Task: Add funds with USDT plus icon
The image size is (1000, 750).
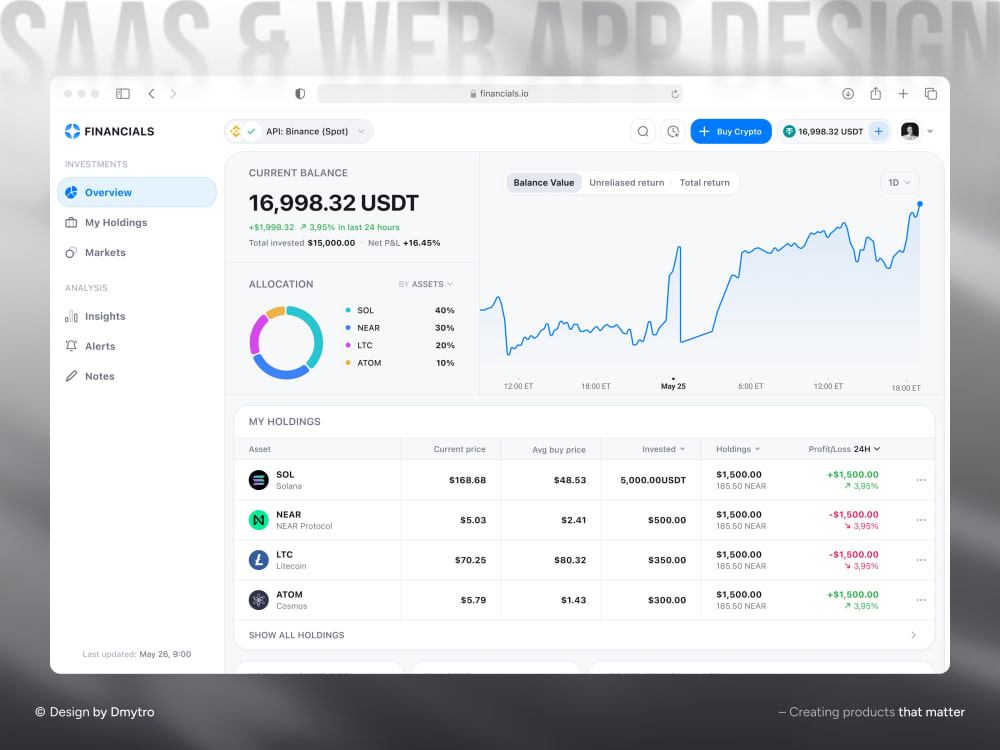Action: point(878,131)
